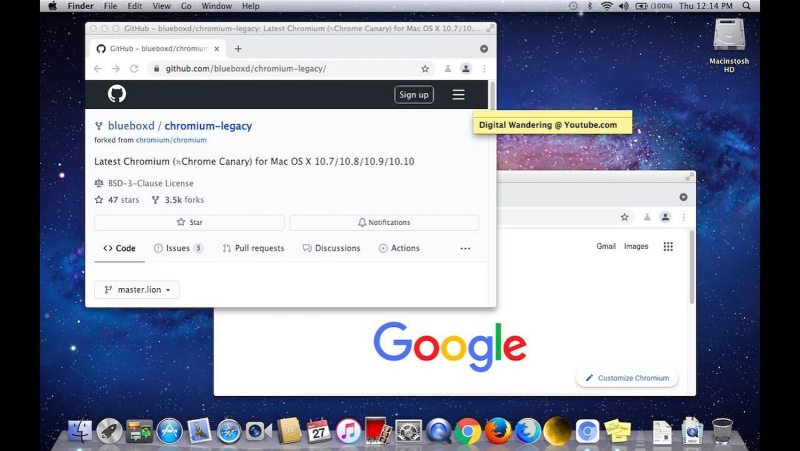
Task: Open the three-dot Chromium menu in GitHub window
Action: click(484, 68)
